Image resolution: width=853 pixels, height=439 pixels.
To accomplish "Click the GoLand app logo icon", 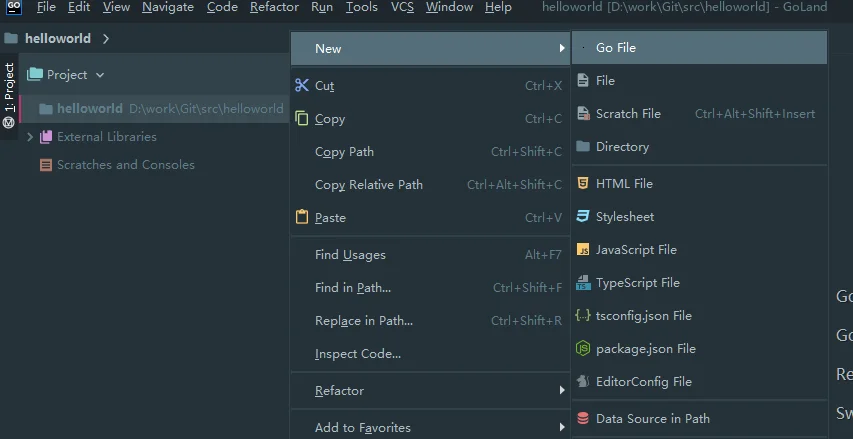I will (14, 7).
